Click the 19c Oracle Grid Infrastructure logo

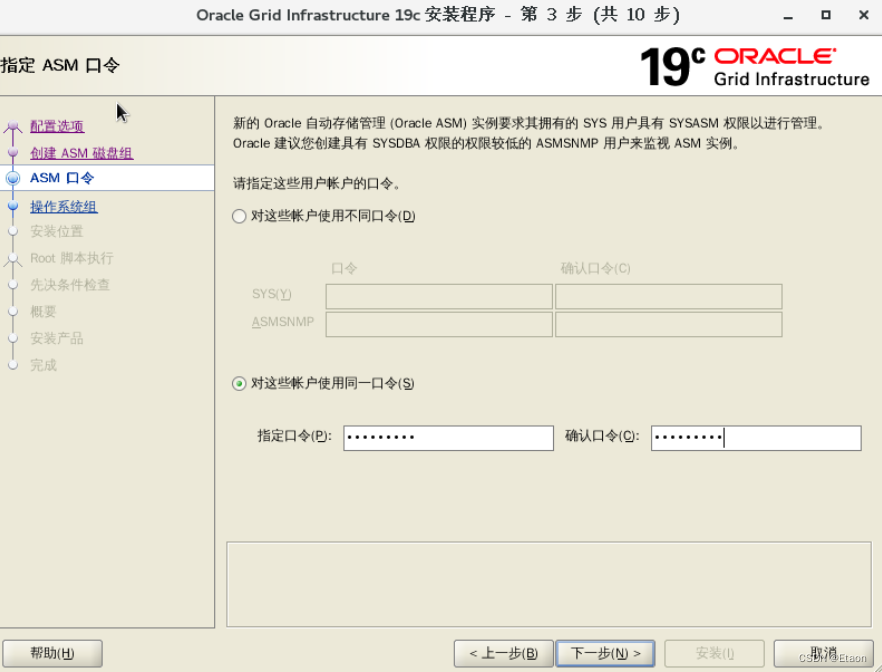pos(755,67)
